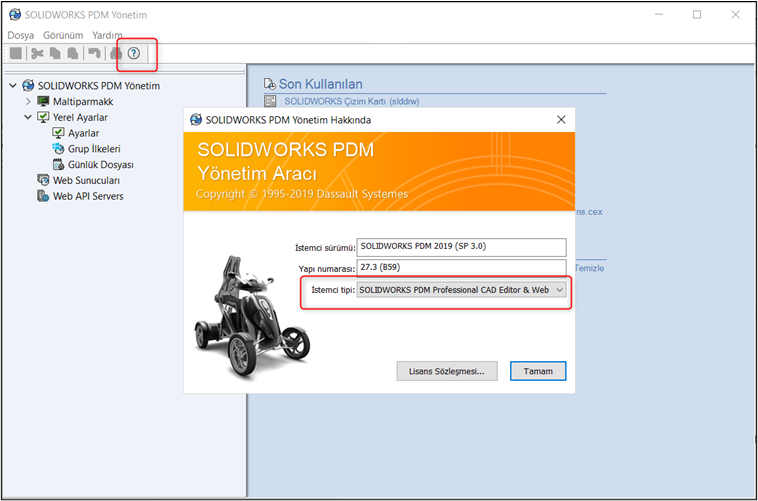The image size is (758, 501).
Task: Click the Günlük Dosyası notepad icon
Action: pos(58,164)
